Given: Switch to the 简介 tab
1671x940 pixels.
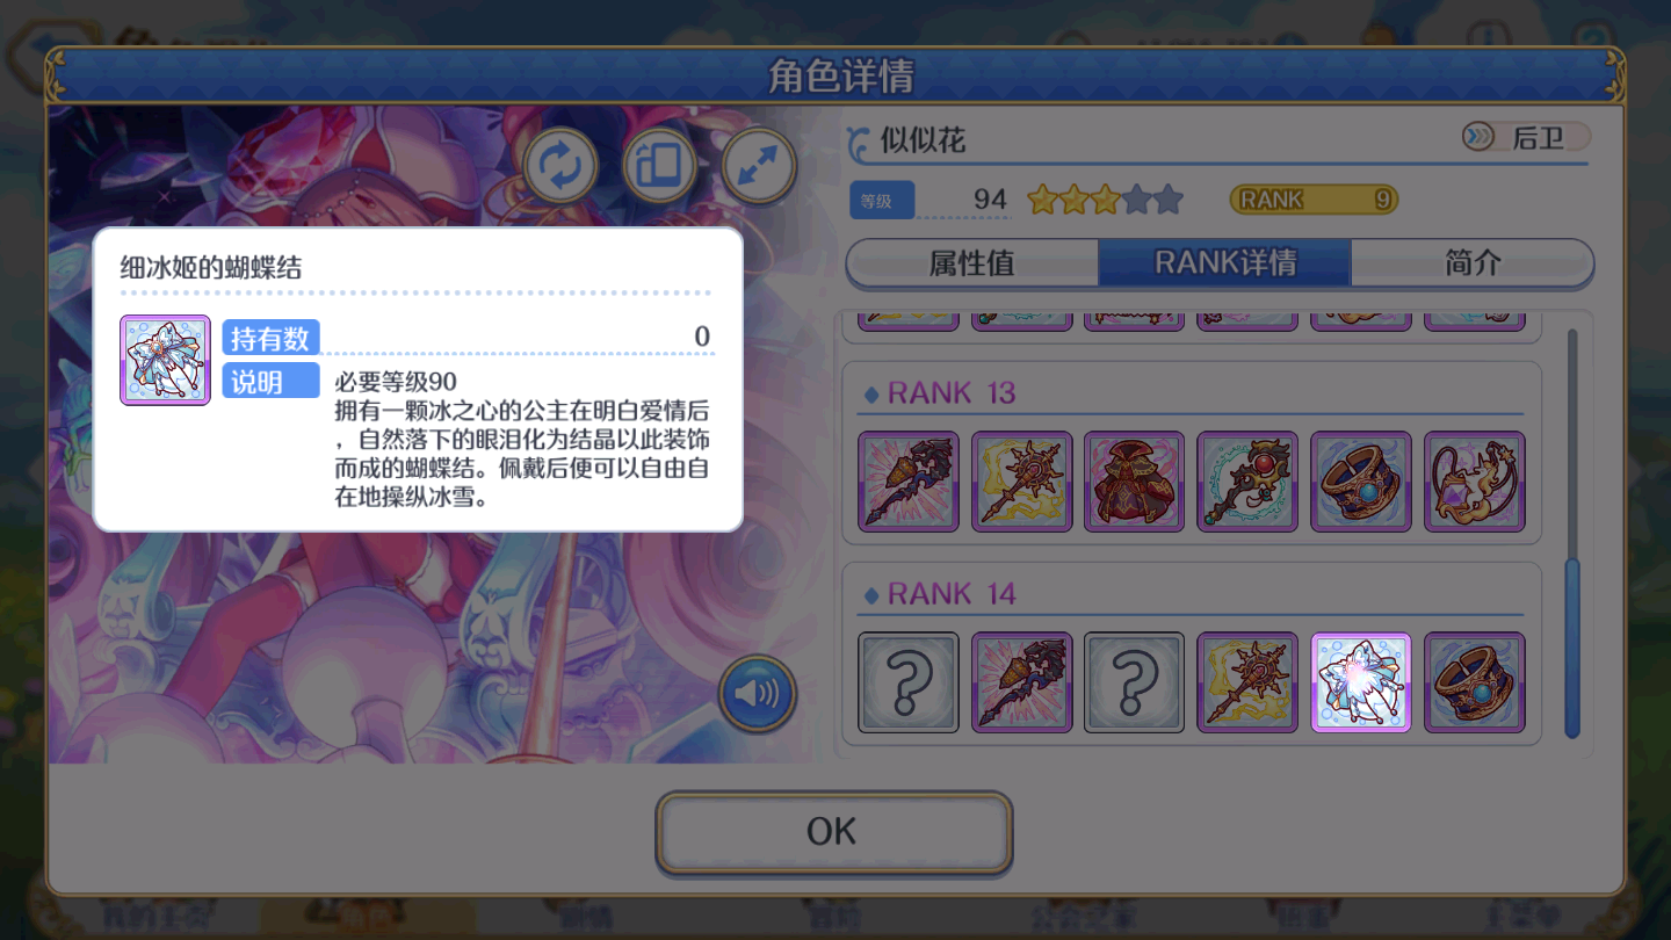Looking at the screenshot, I should [x=1472, y=263].
